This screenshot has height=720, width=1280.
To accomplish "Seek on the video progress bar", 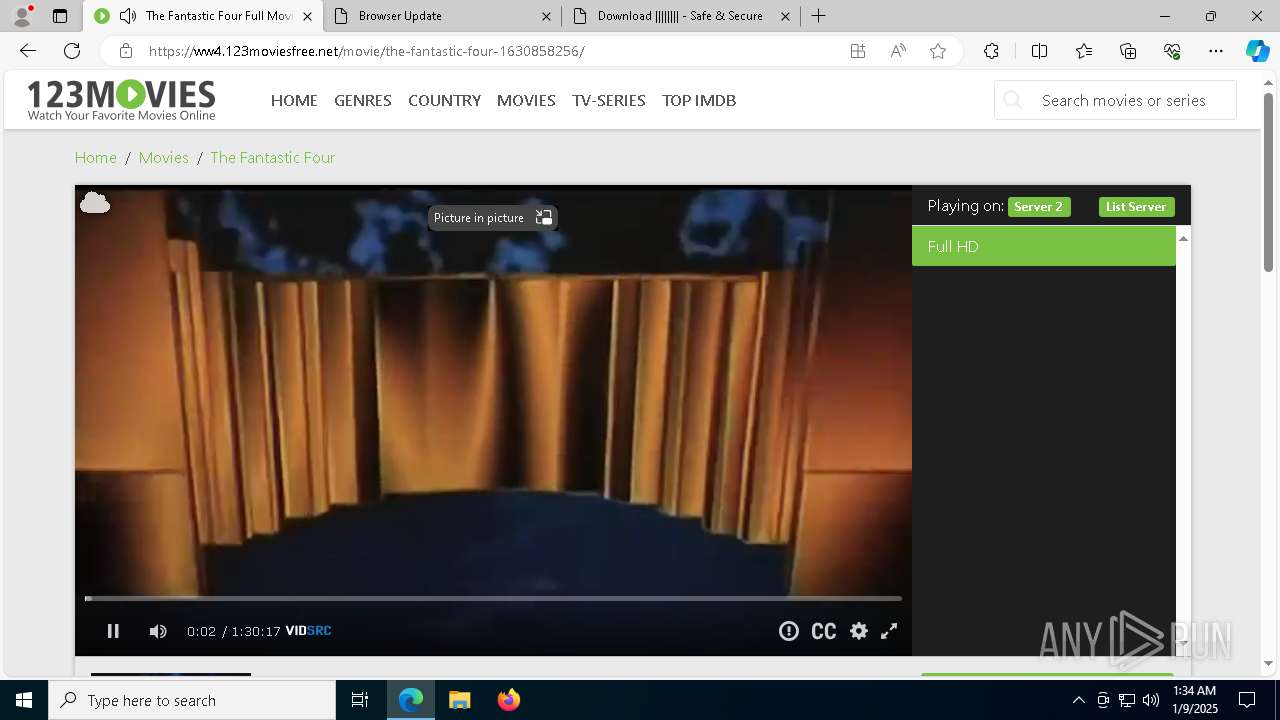I will click(493, 599).
